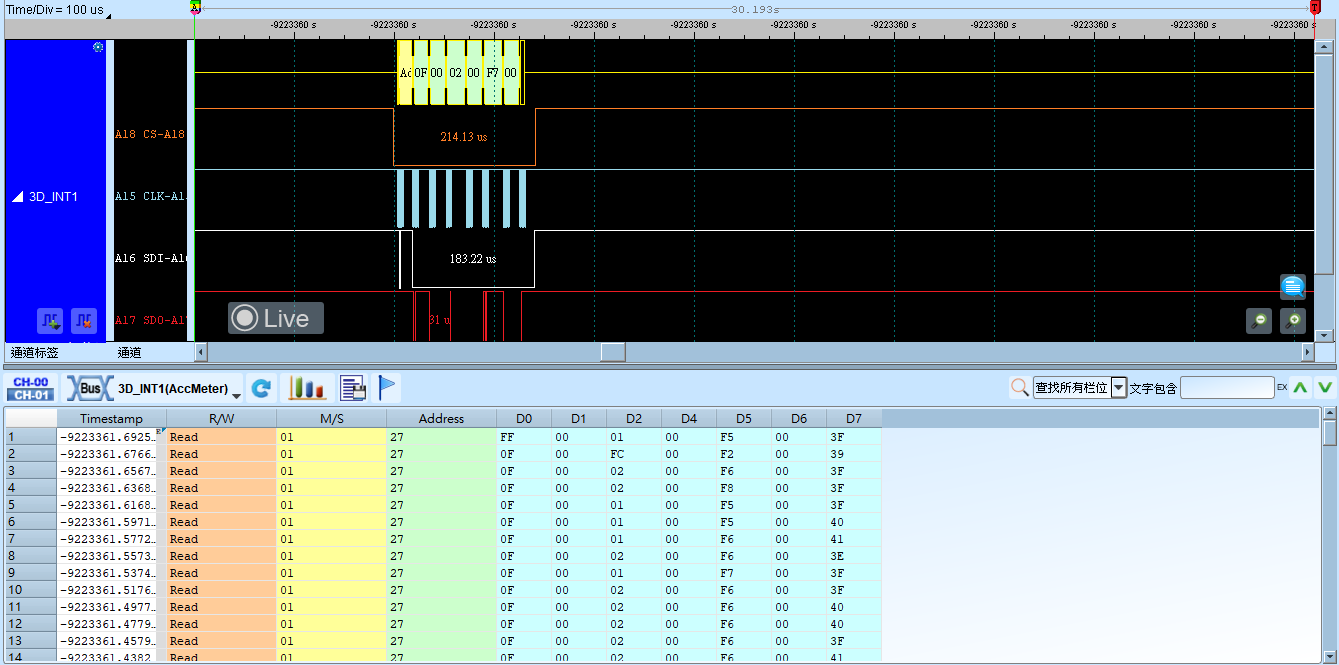Click the Address 27 cell in row 5
The image size is (1339, 665).
[441, 505]
